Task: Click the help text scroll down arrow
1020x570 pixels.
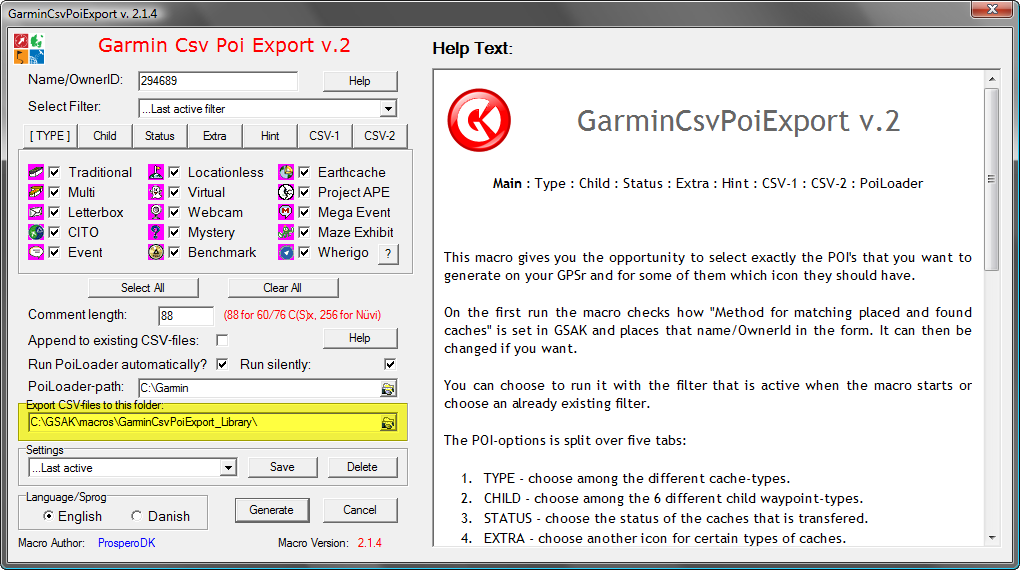Action: point(991,537)
